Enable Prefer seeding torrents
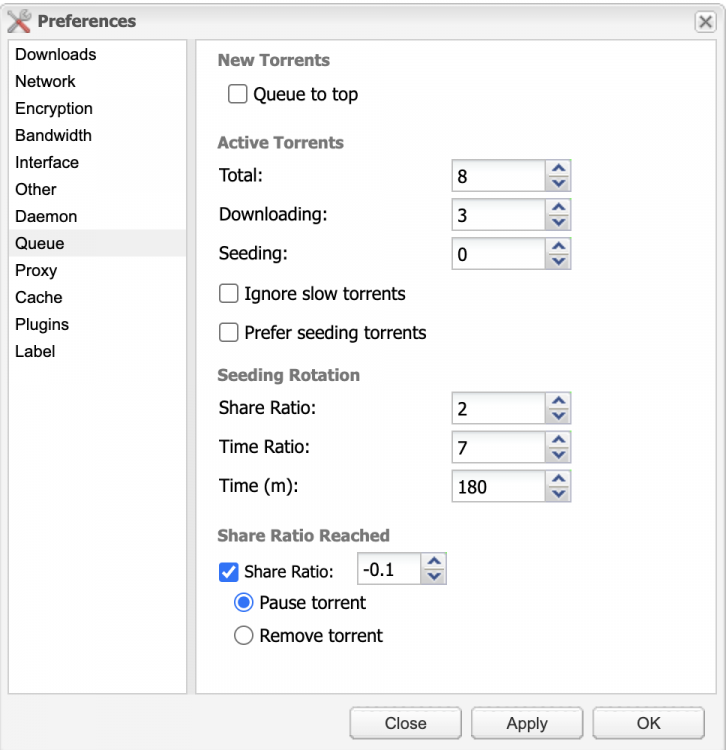This screenshot has width=726, height=750. [229, 332]
